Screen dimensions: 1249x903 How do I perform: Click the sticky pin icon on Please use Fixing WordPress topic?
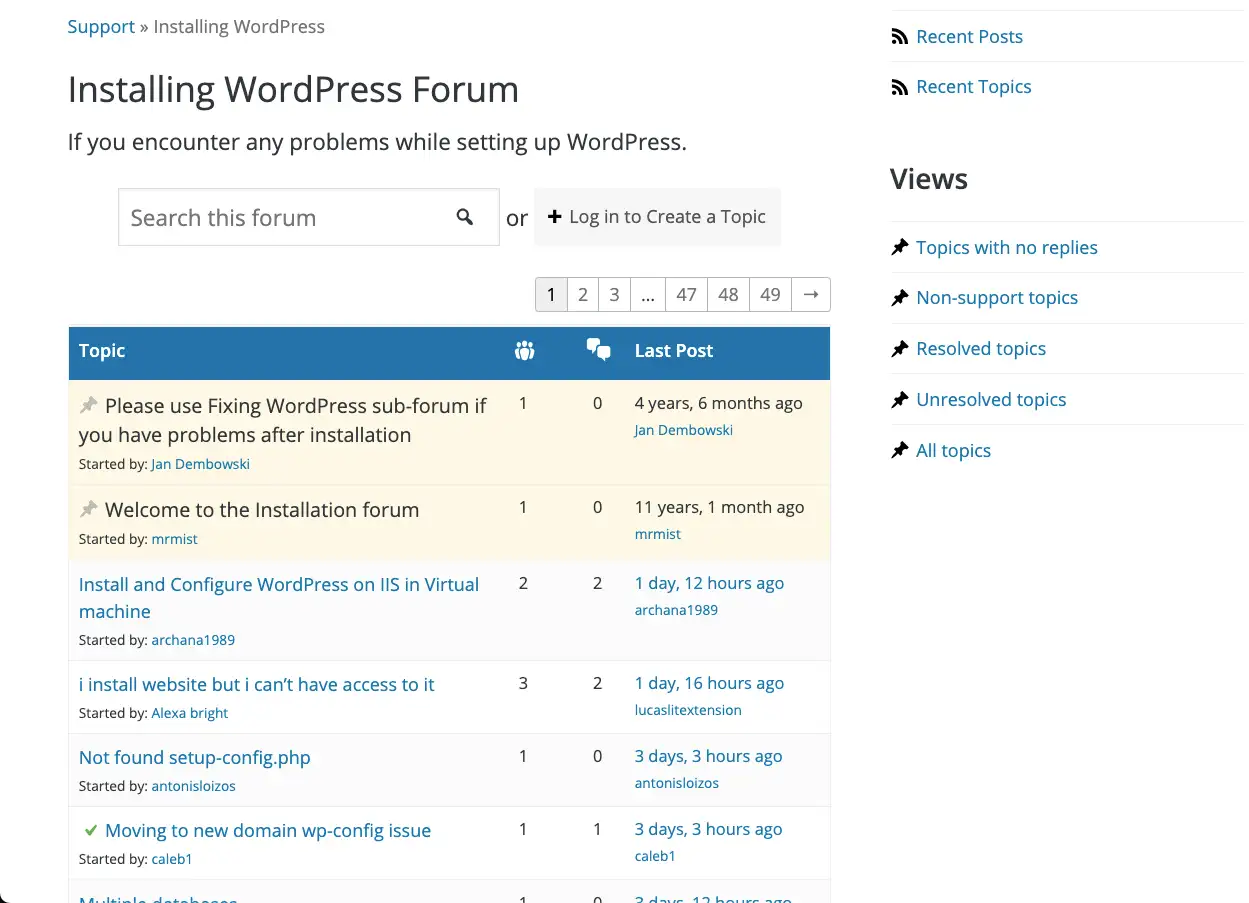pos(89,405)
